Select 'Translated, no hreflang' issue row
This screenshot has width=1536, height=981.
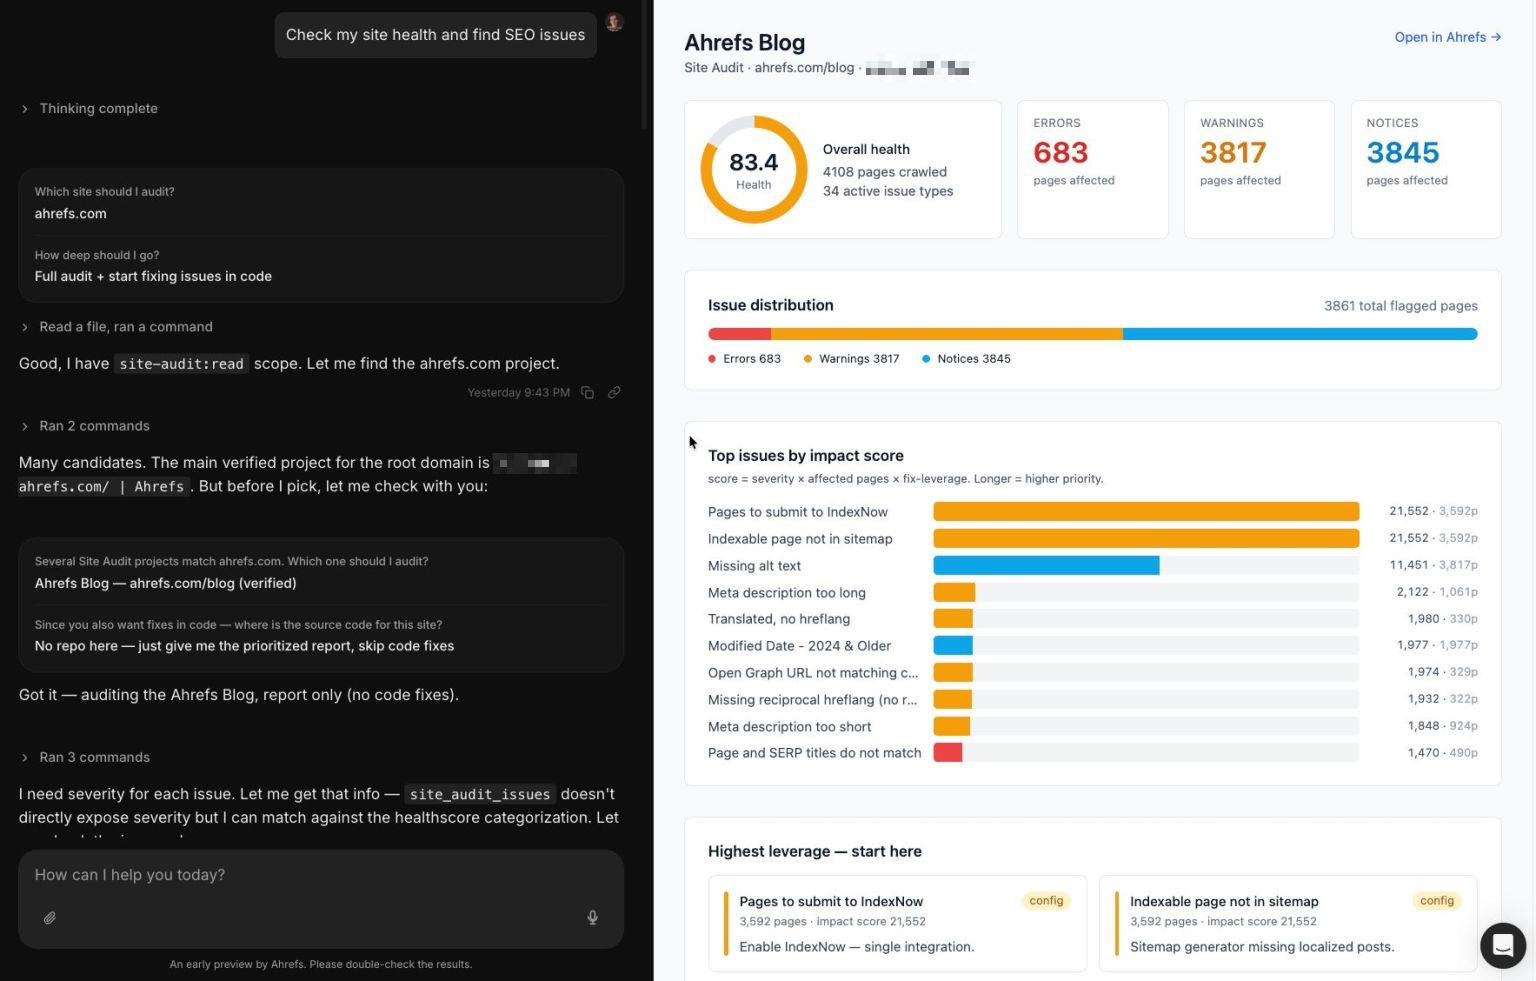[x=1092, y=619]
